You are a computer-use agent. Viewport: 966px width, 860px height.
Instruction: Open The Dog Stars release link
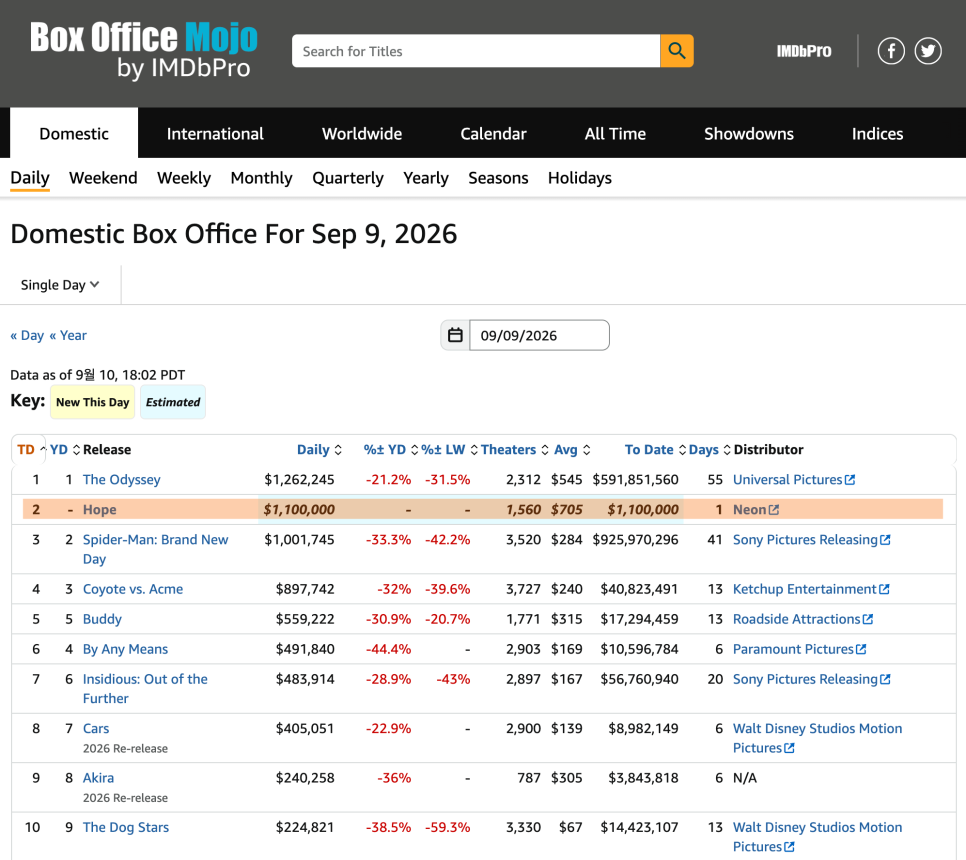tap(126, 827)
